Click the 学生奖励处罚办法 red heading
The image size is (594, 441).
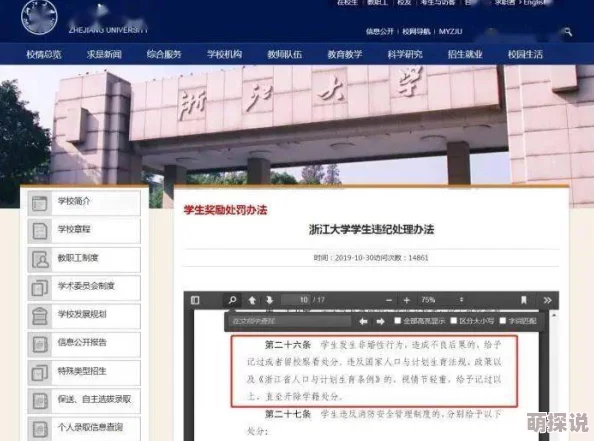225,210
